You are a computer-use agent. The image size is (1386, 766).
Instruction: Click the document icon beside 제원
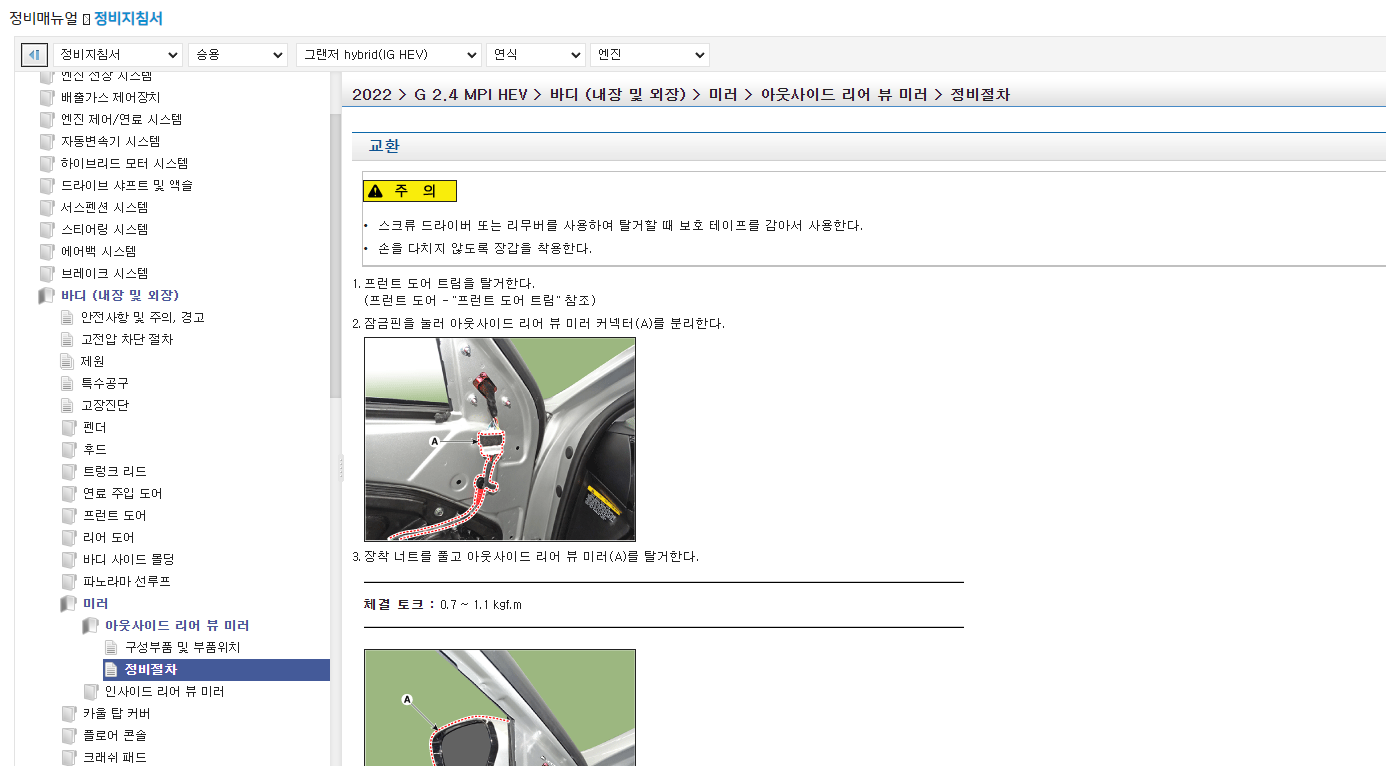coord(68,361)
